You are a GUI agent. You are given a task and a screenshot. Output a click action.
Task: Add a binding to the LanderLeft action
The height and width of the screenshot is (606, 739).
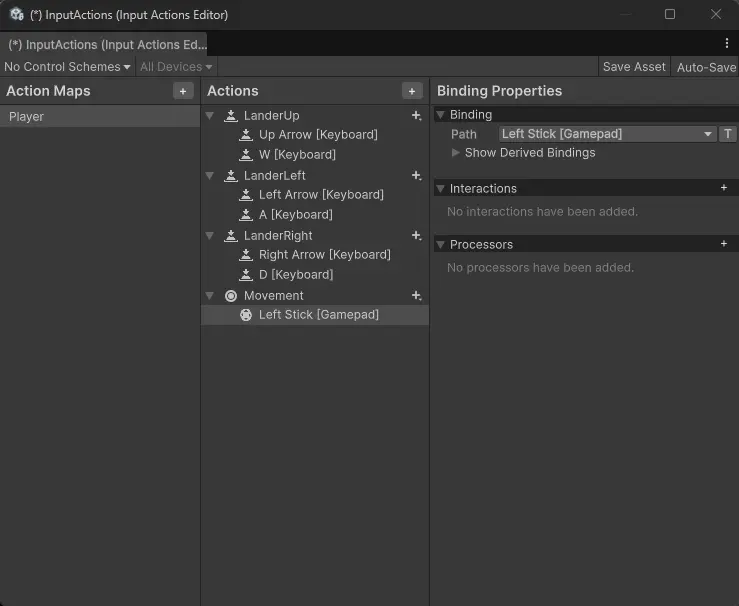point(416,176)
